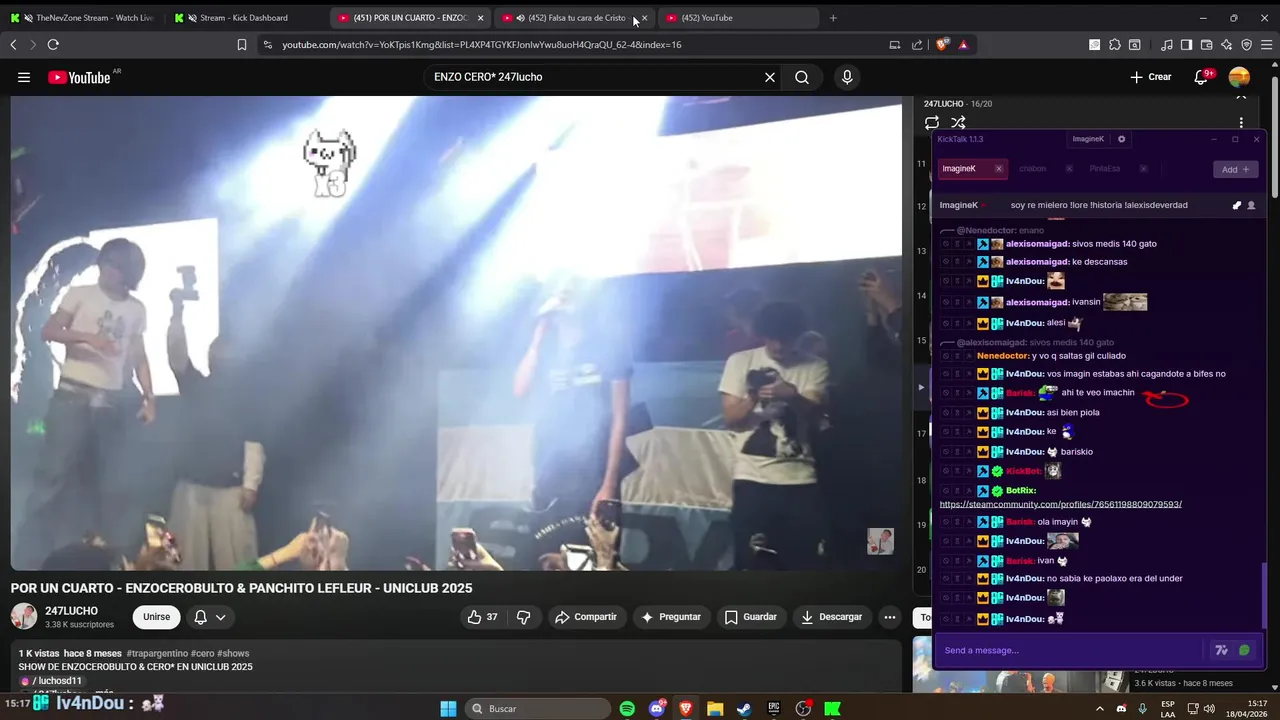
Task: Open browser extensions puzzle icon
Action: pos(1115,44)
